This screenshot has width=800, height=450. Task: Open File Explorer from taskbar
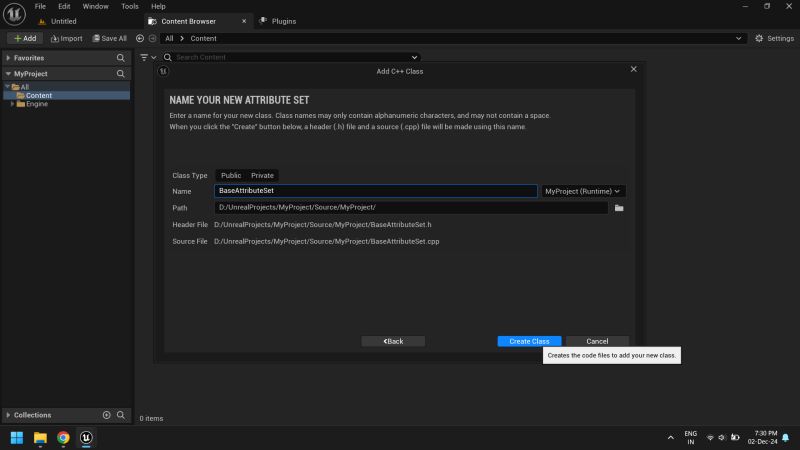pyautogui.click(x=40, y=438)
